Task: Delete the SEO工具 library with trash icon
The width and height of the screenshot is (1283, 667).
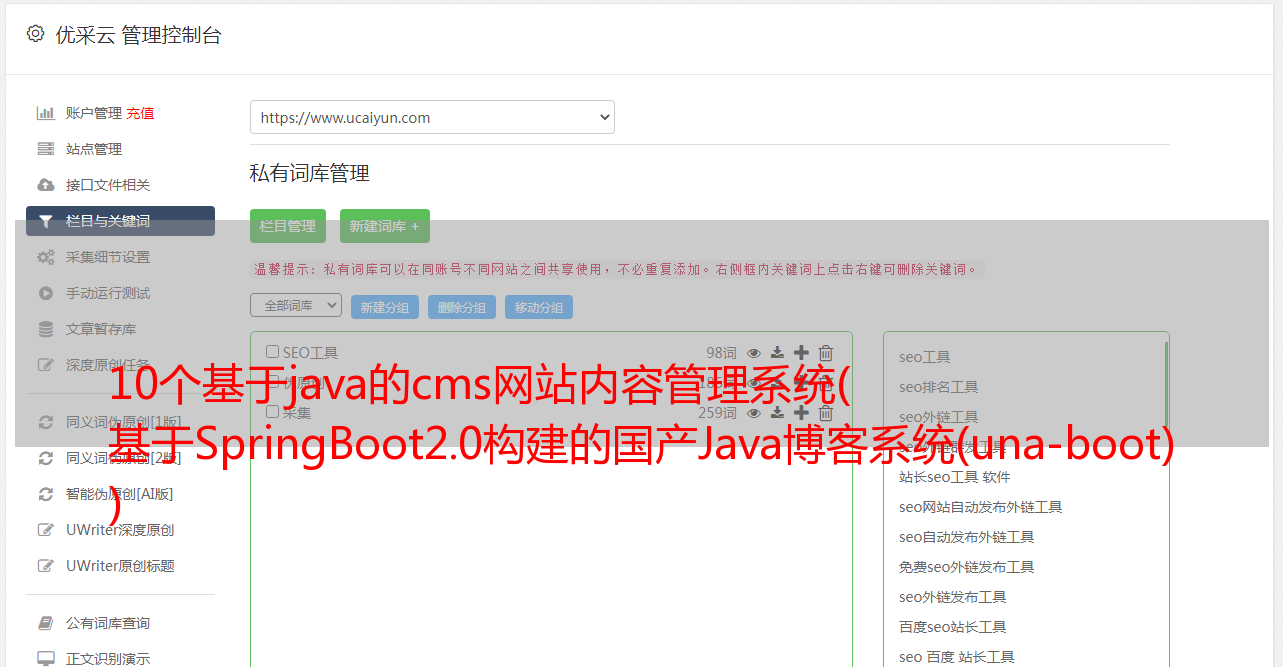Action: click(x=826, y=352)
